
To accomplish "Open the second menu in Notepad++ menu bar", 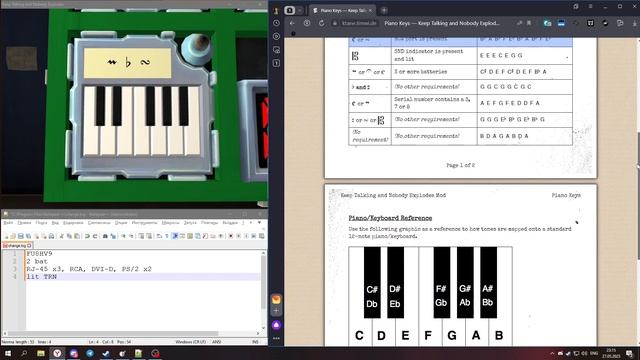I will click(24, 223).
